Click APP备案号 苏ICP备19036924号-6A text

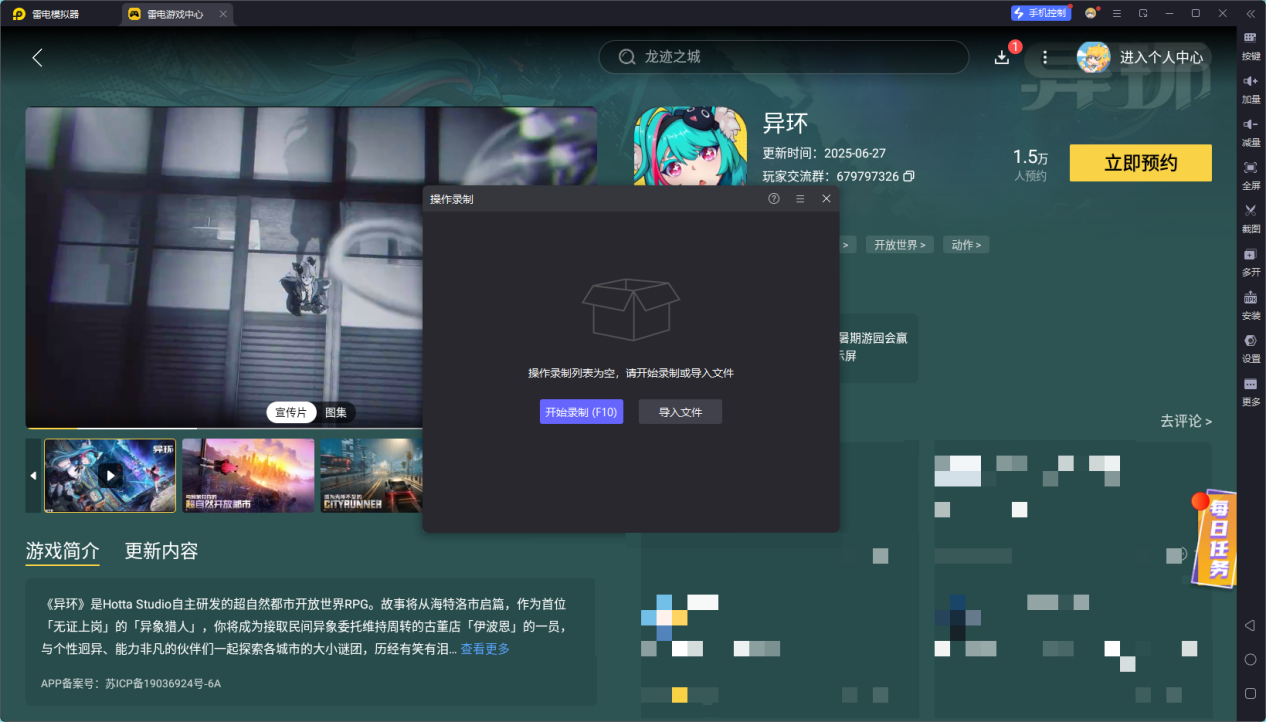click(131, 684)
